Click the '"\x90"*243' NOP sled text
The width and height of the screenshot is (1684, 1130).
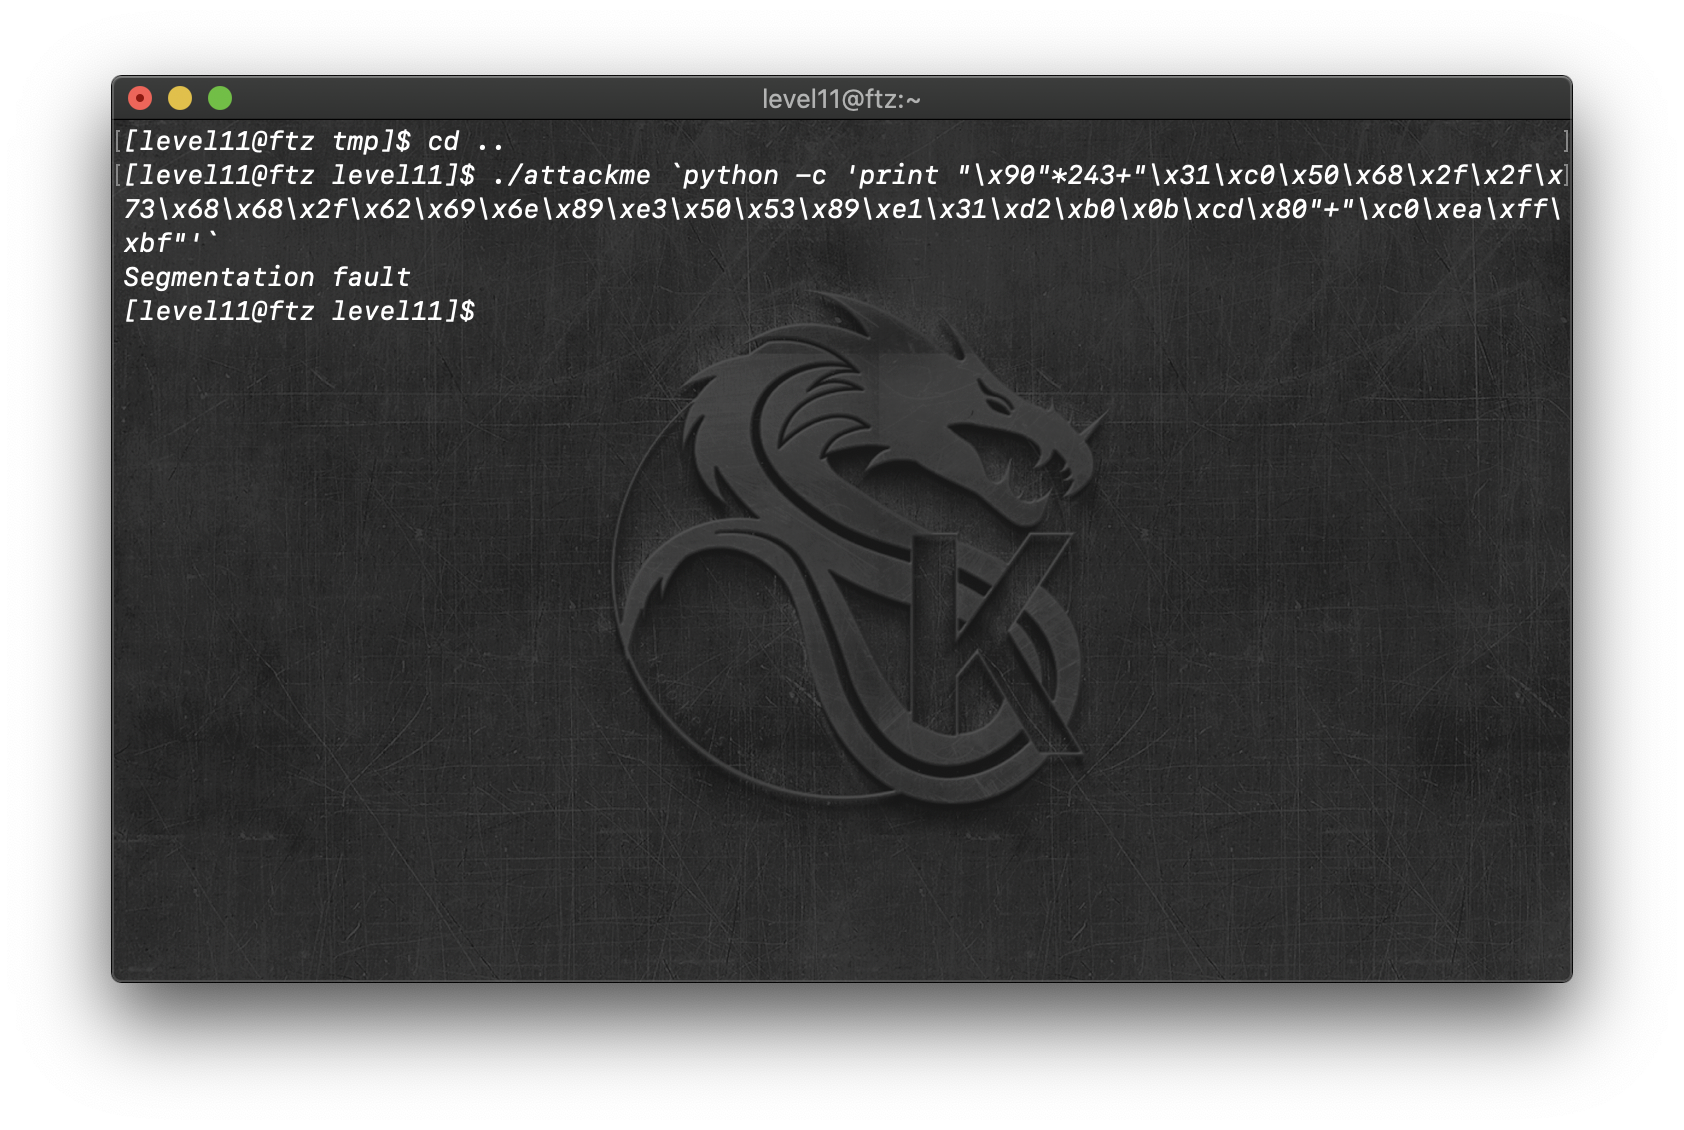[1036, 176]
